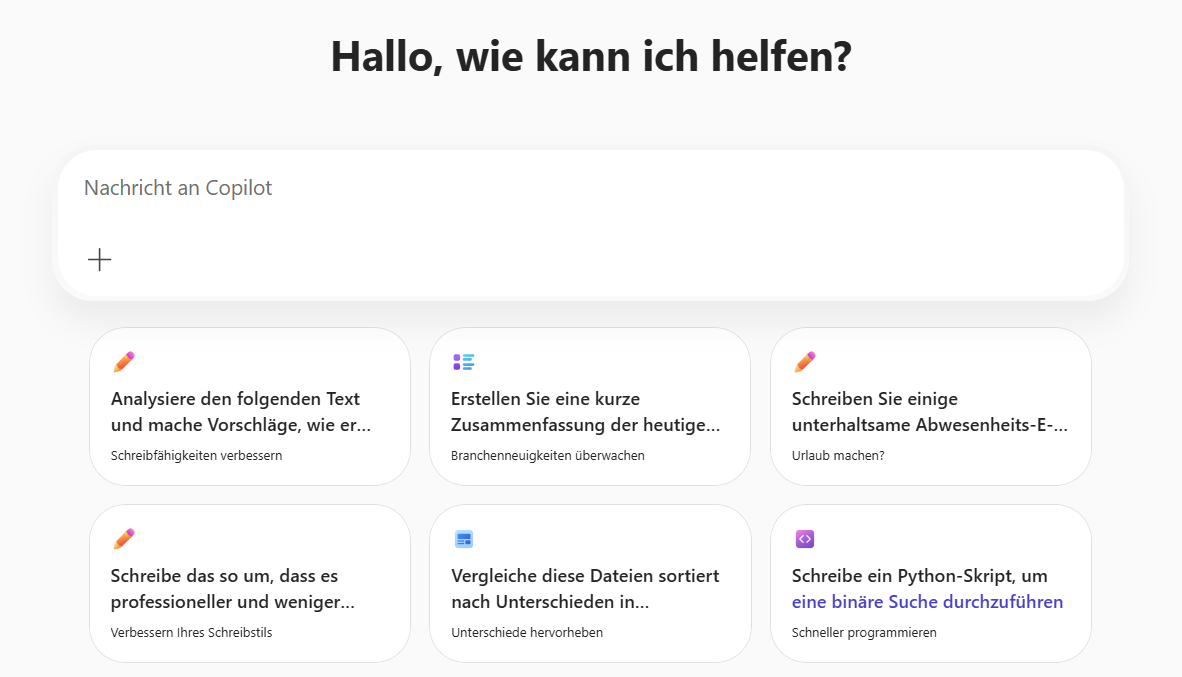Select 'Schreibe das so um, dass es' prompt title
The height and width of the screenshot is (677, 1182).
232,589
